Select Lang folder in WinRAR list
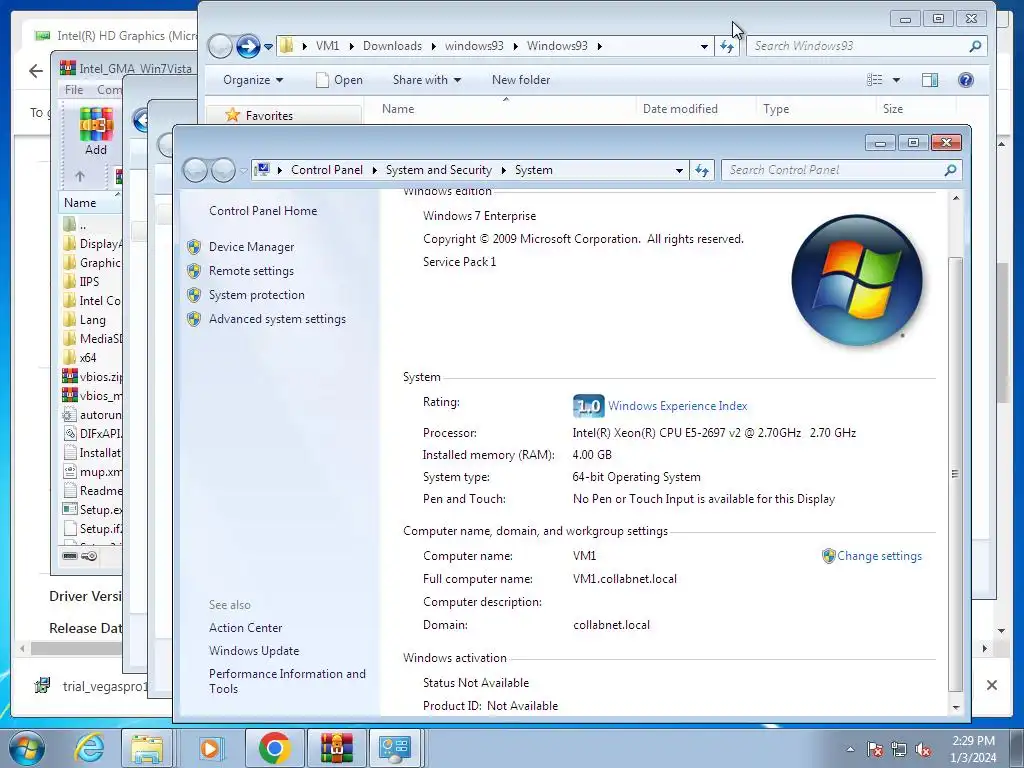The width and height of the screenshot is (1024, 768). coord(92,320)
